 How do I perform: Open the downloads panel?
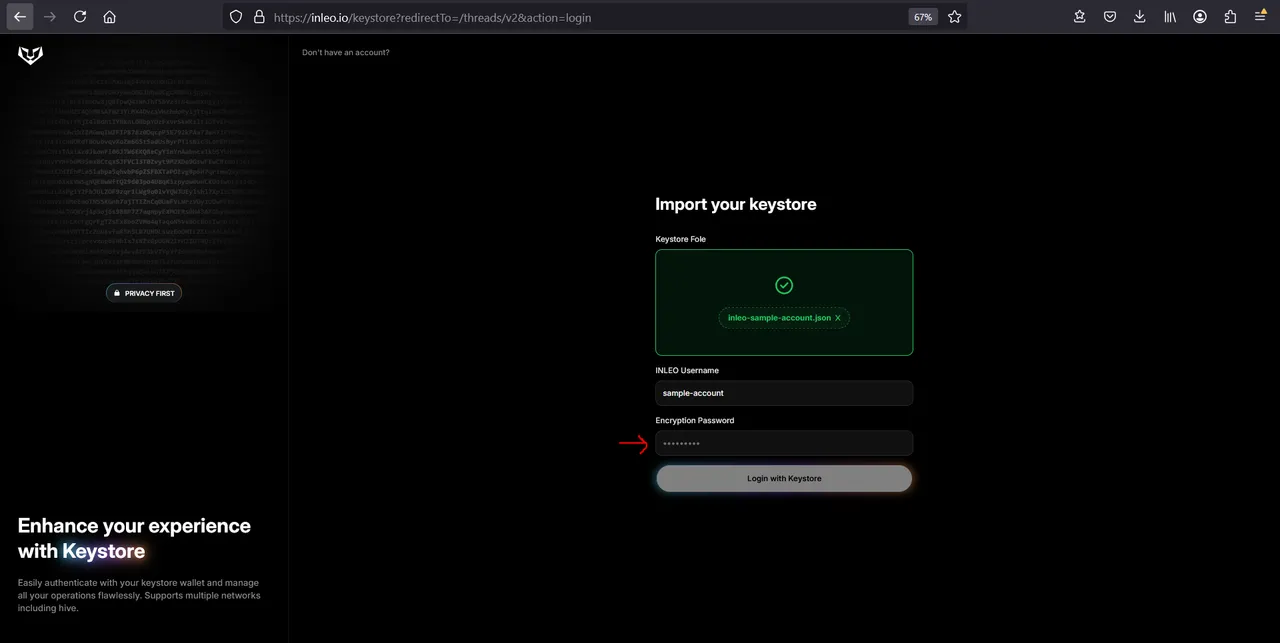(x=1140, y=17)
